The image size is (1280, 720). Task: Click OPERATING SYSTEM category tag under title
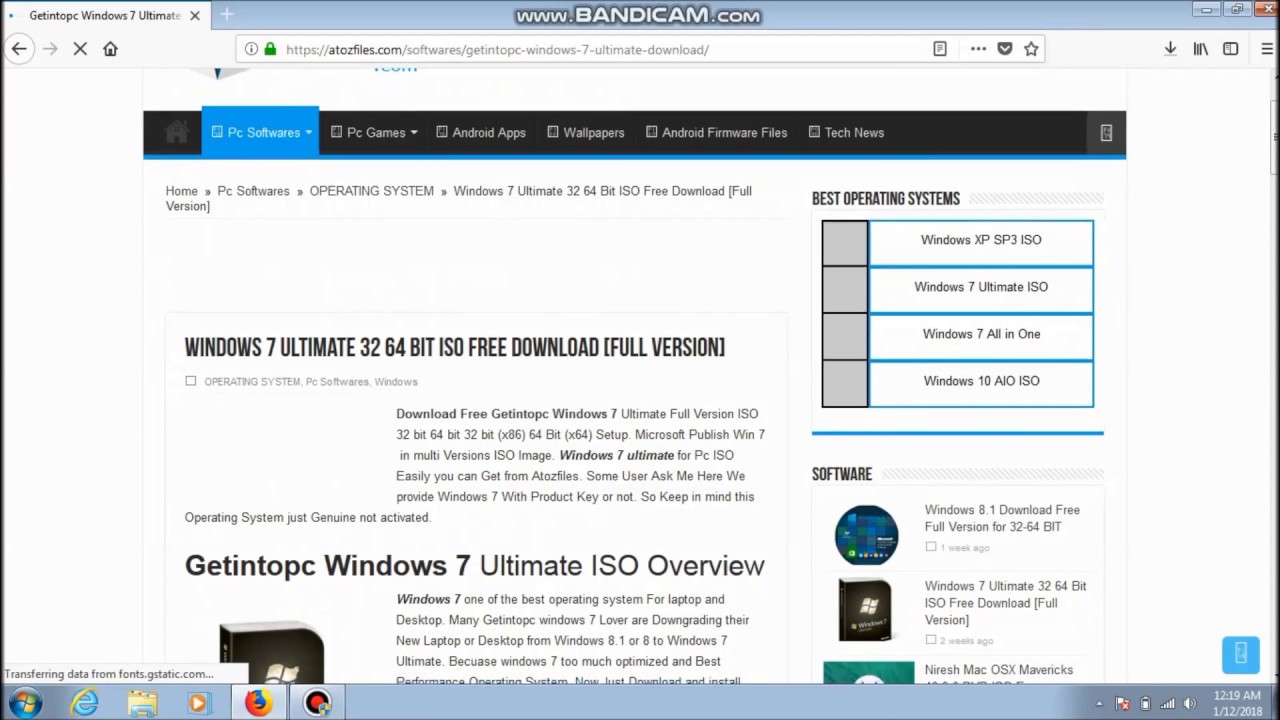click(252, 382)
